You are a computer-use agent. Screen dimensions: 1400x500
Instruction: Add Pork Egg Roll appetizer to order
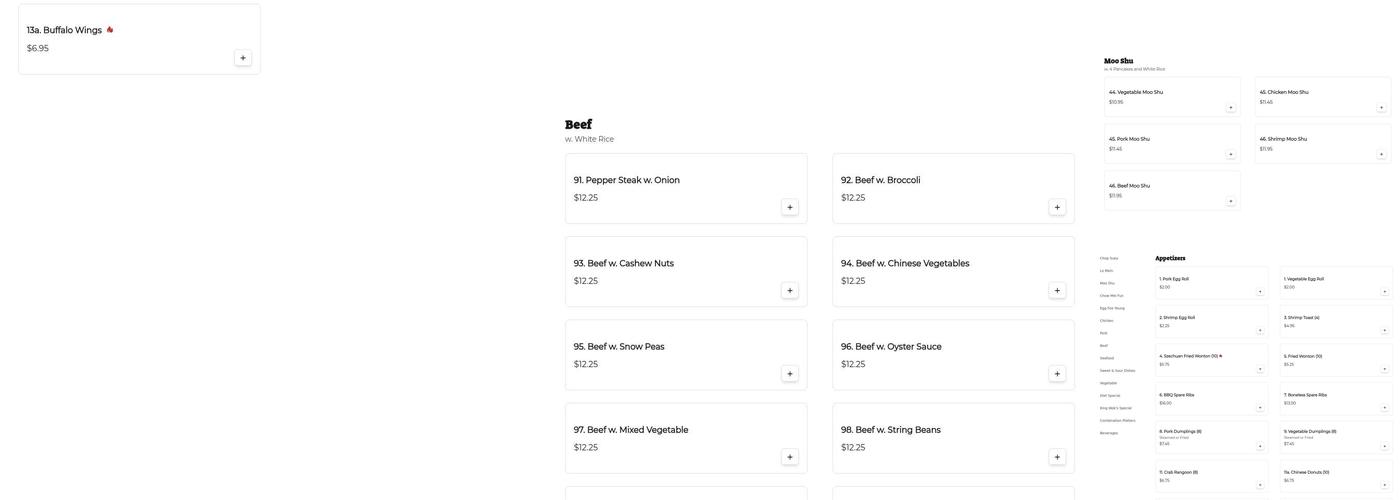pos(1260,292)
